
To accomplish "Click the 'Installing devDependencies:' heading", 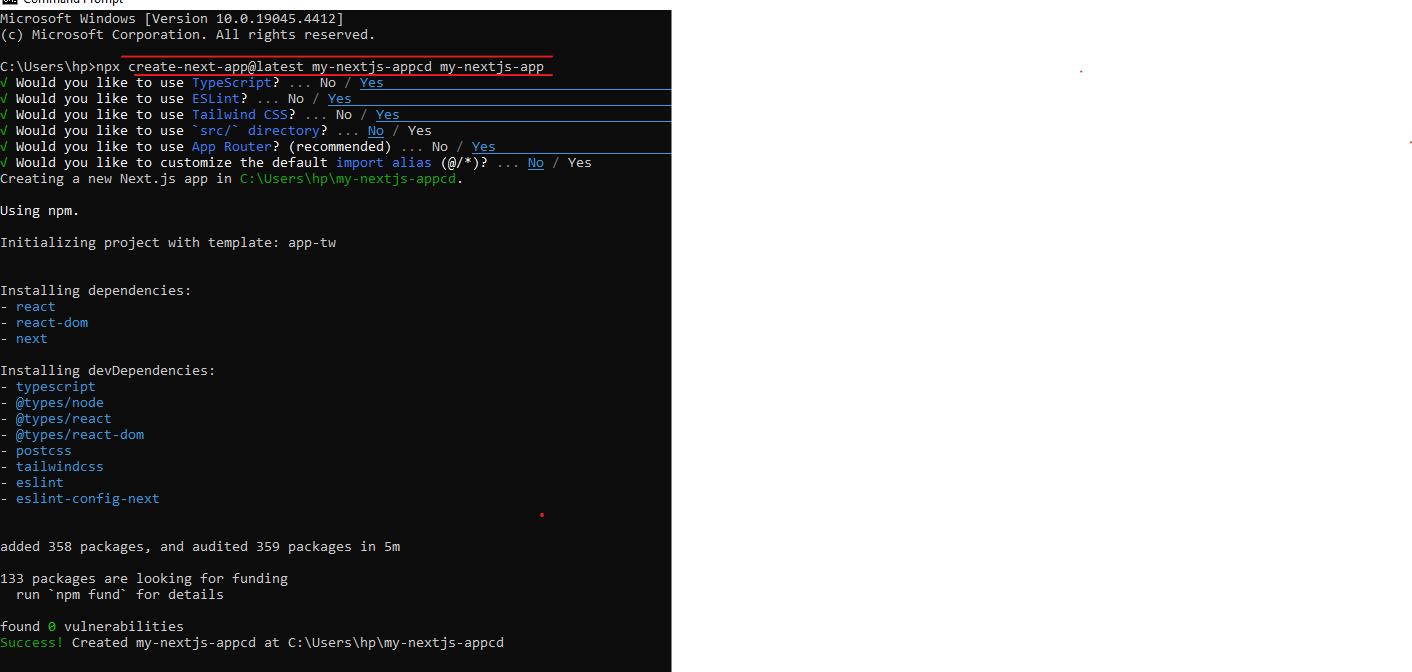I will click(x=108, y=371).
